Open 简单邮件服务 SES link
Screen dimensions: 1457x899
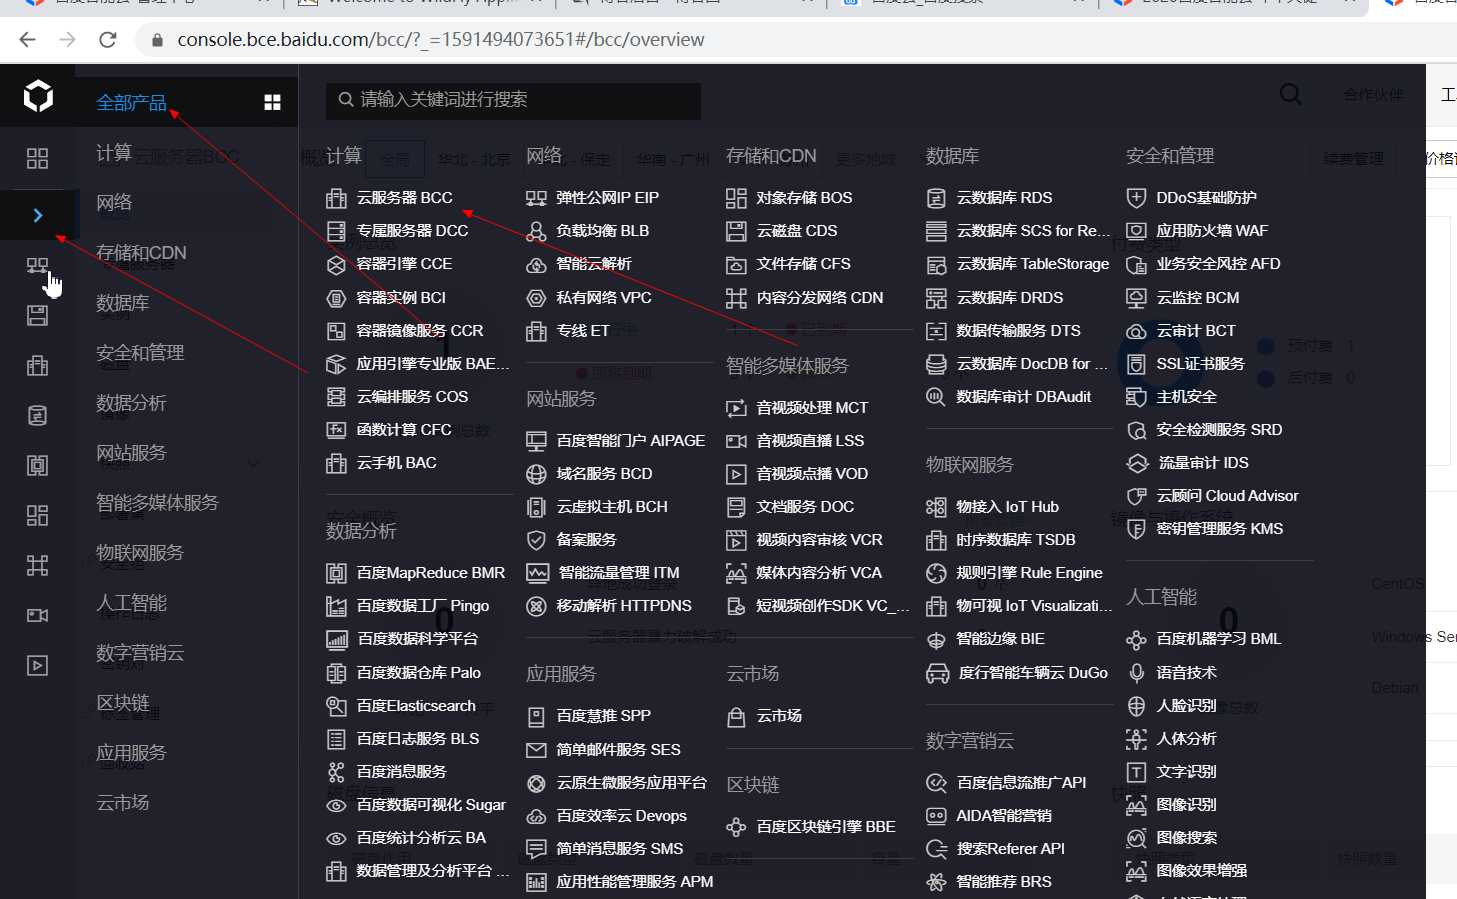618,750
